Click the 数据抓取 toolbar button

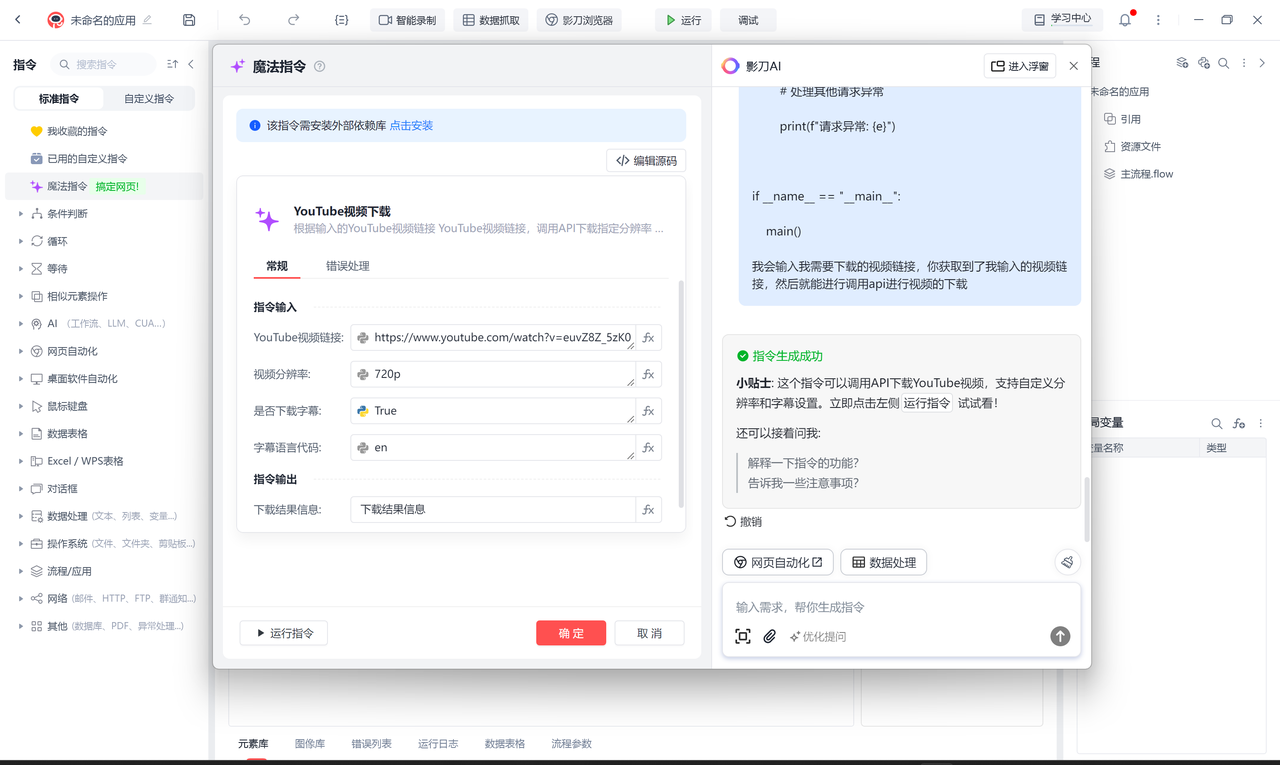[x=491, y=20]
